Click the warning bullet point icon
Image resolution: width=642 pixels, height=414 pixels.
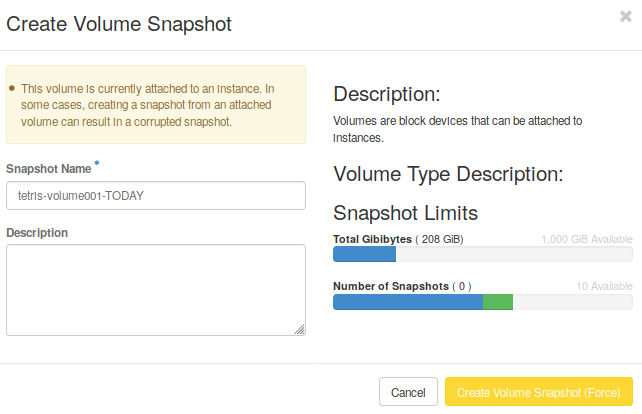click(x=12, y=89)
